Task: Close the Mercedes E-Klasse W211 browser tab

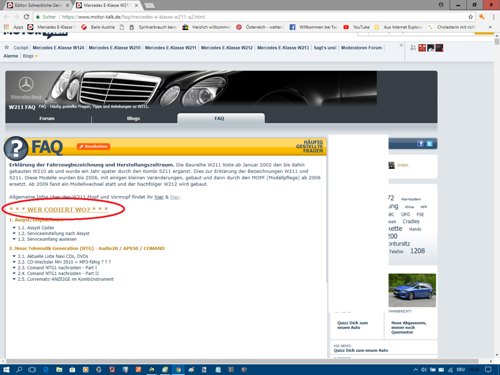Action: tap(136, 5)
